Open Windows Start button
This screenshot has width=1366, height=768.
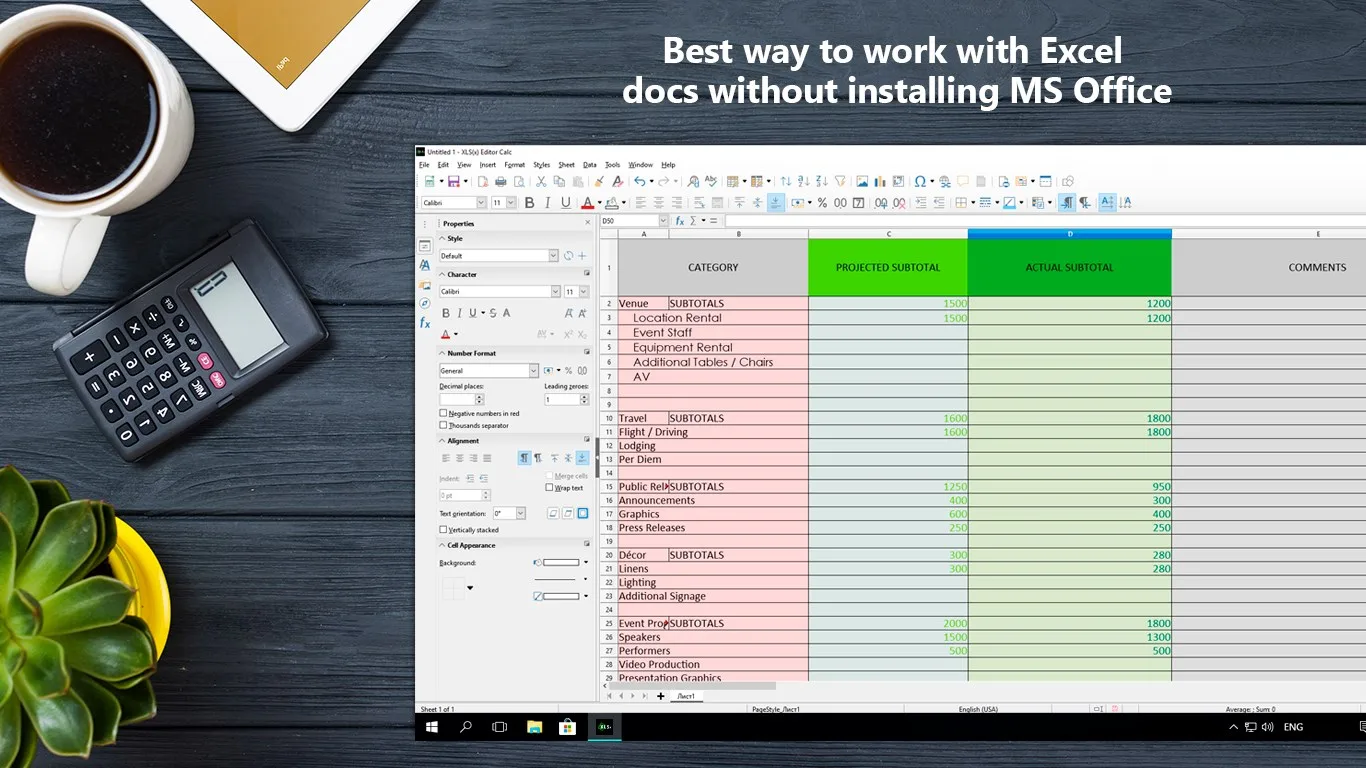click(x=433, y=727)
